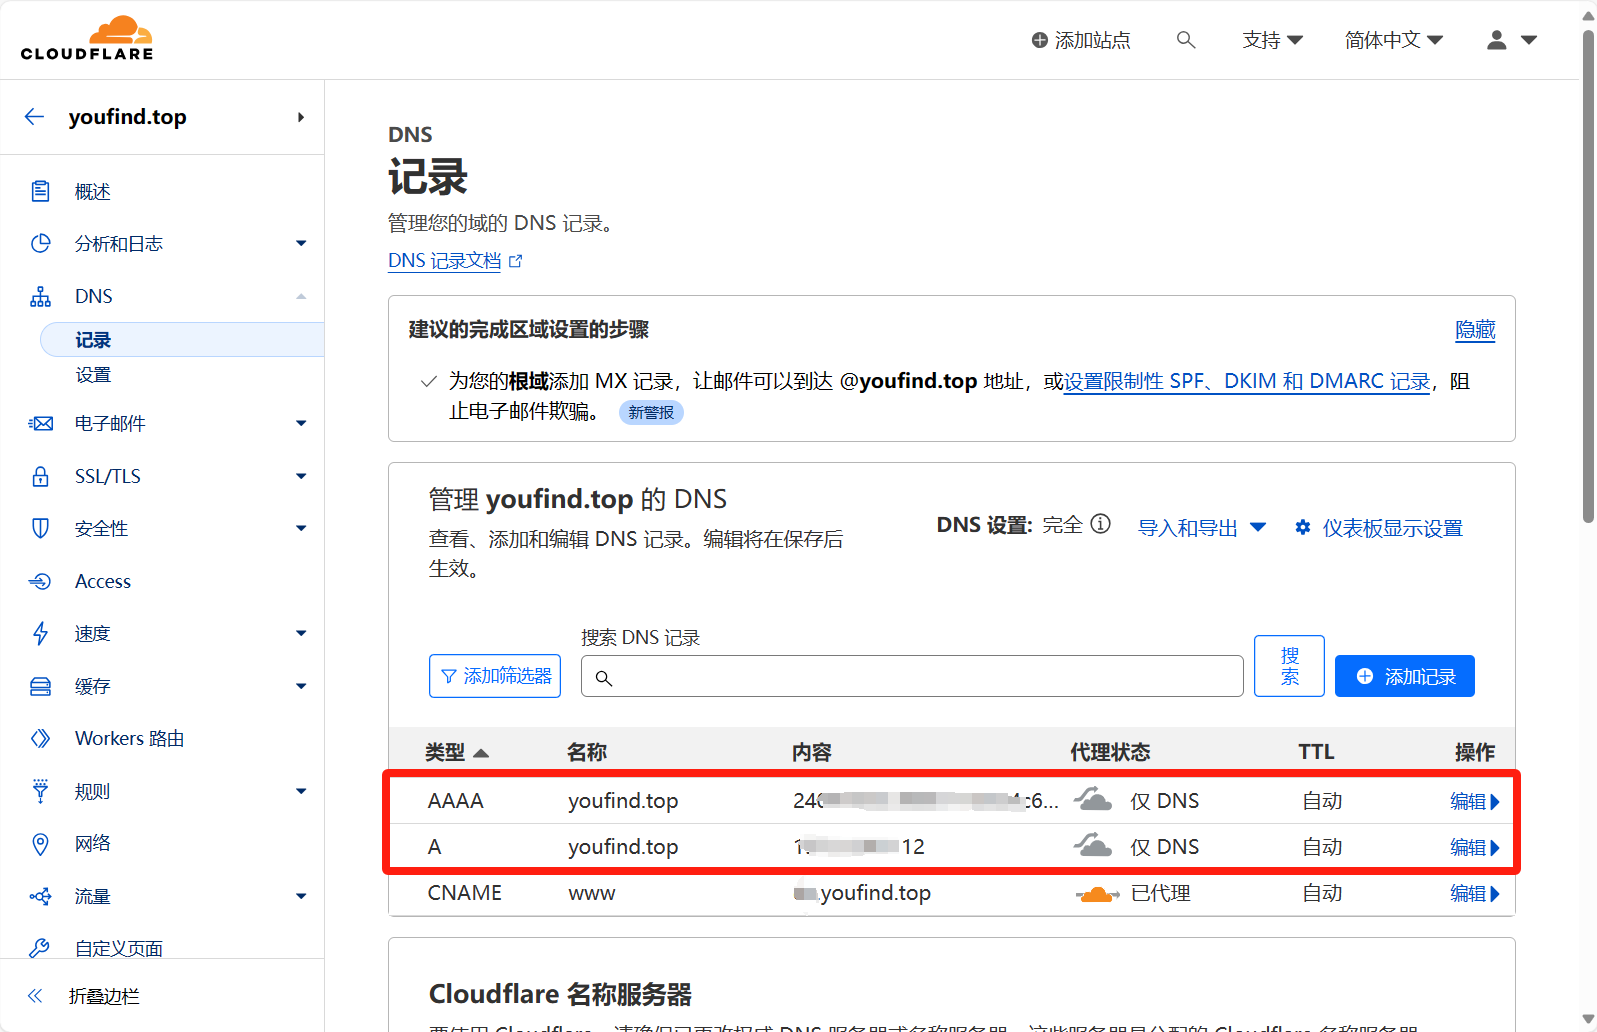Select 设置 under the DNS menu
1597x1032 pixels.
[93, 375]
